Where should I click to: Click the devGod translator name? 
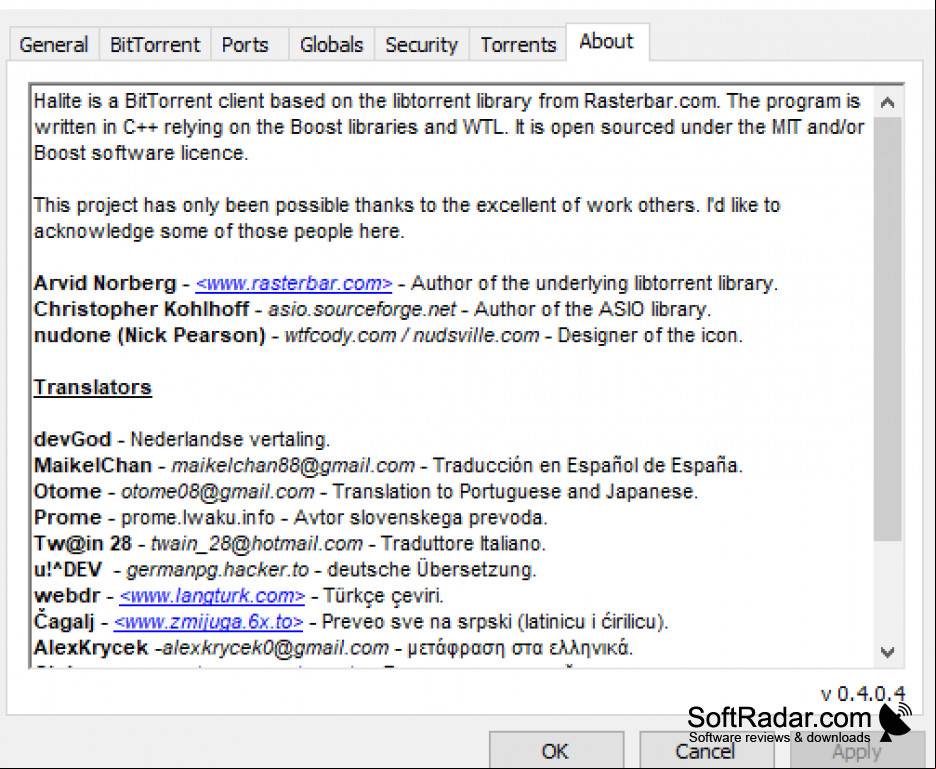73,439
